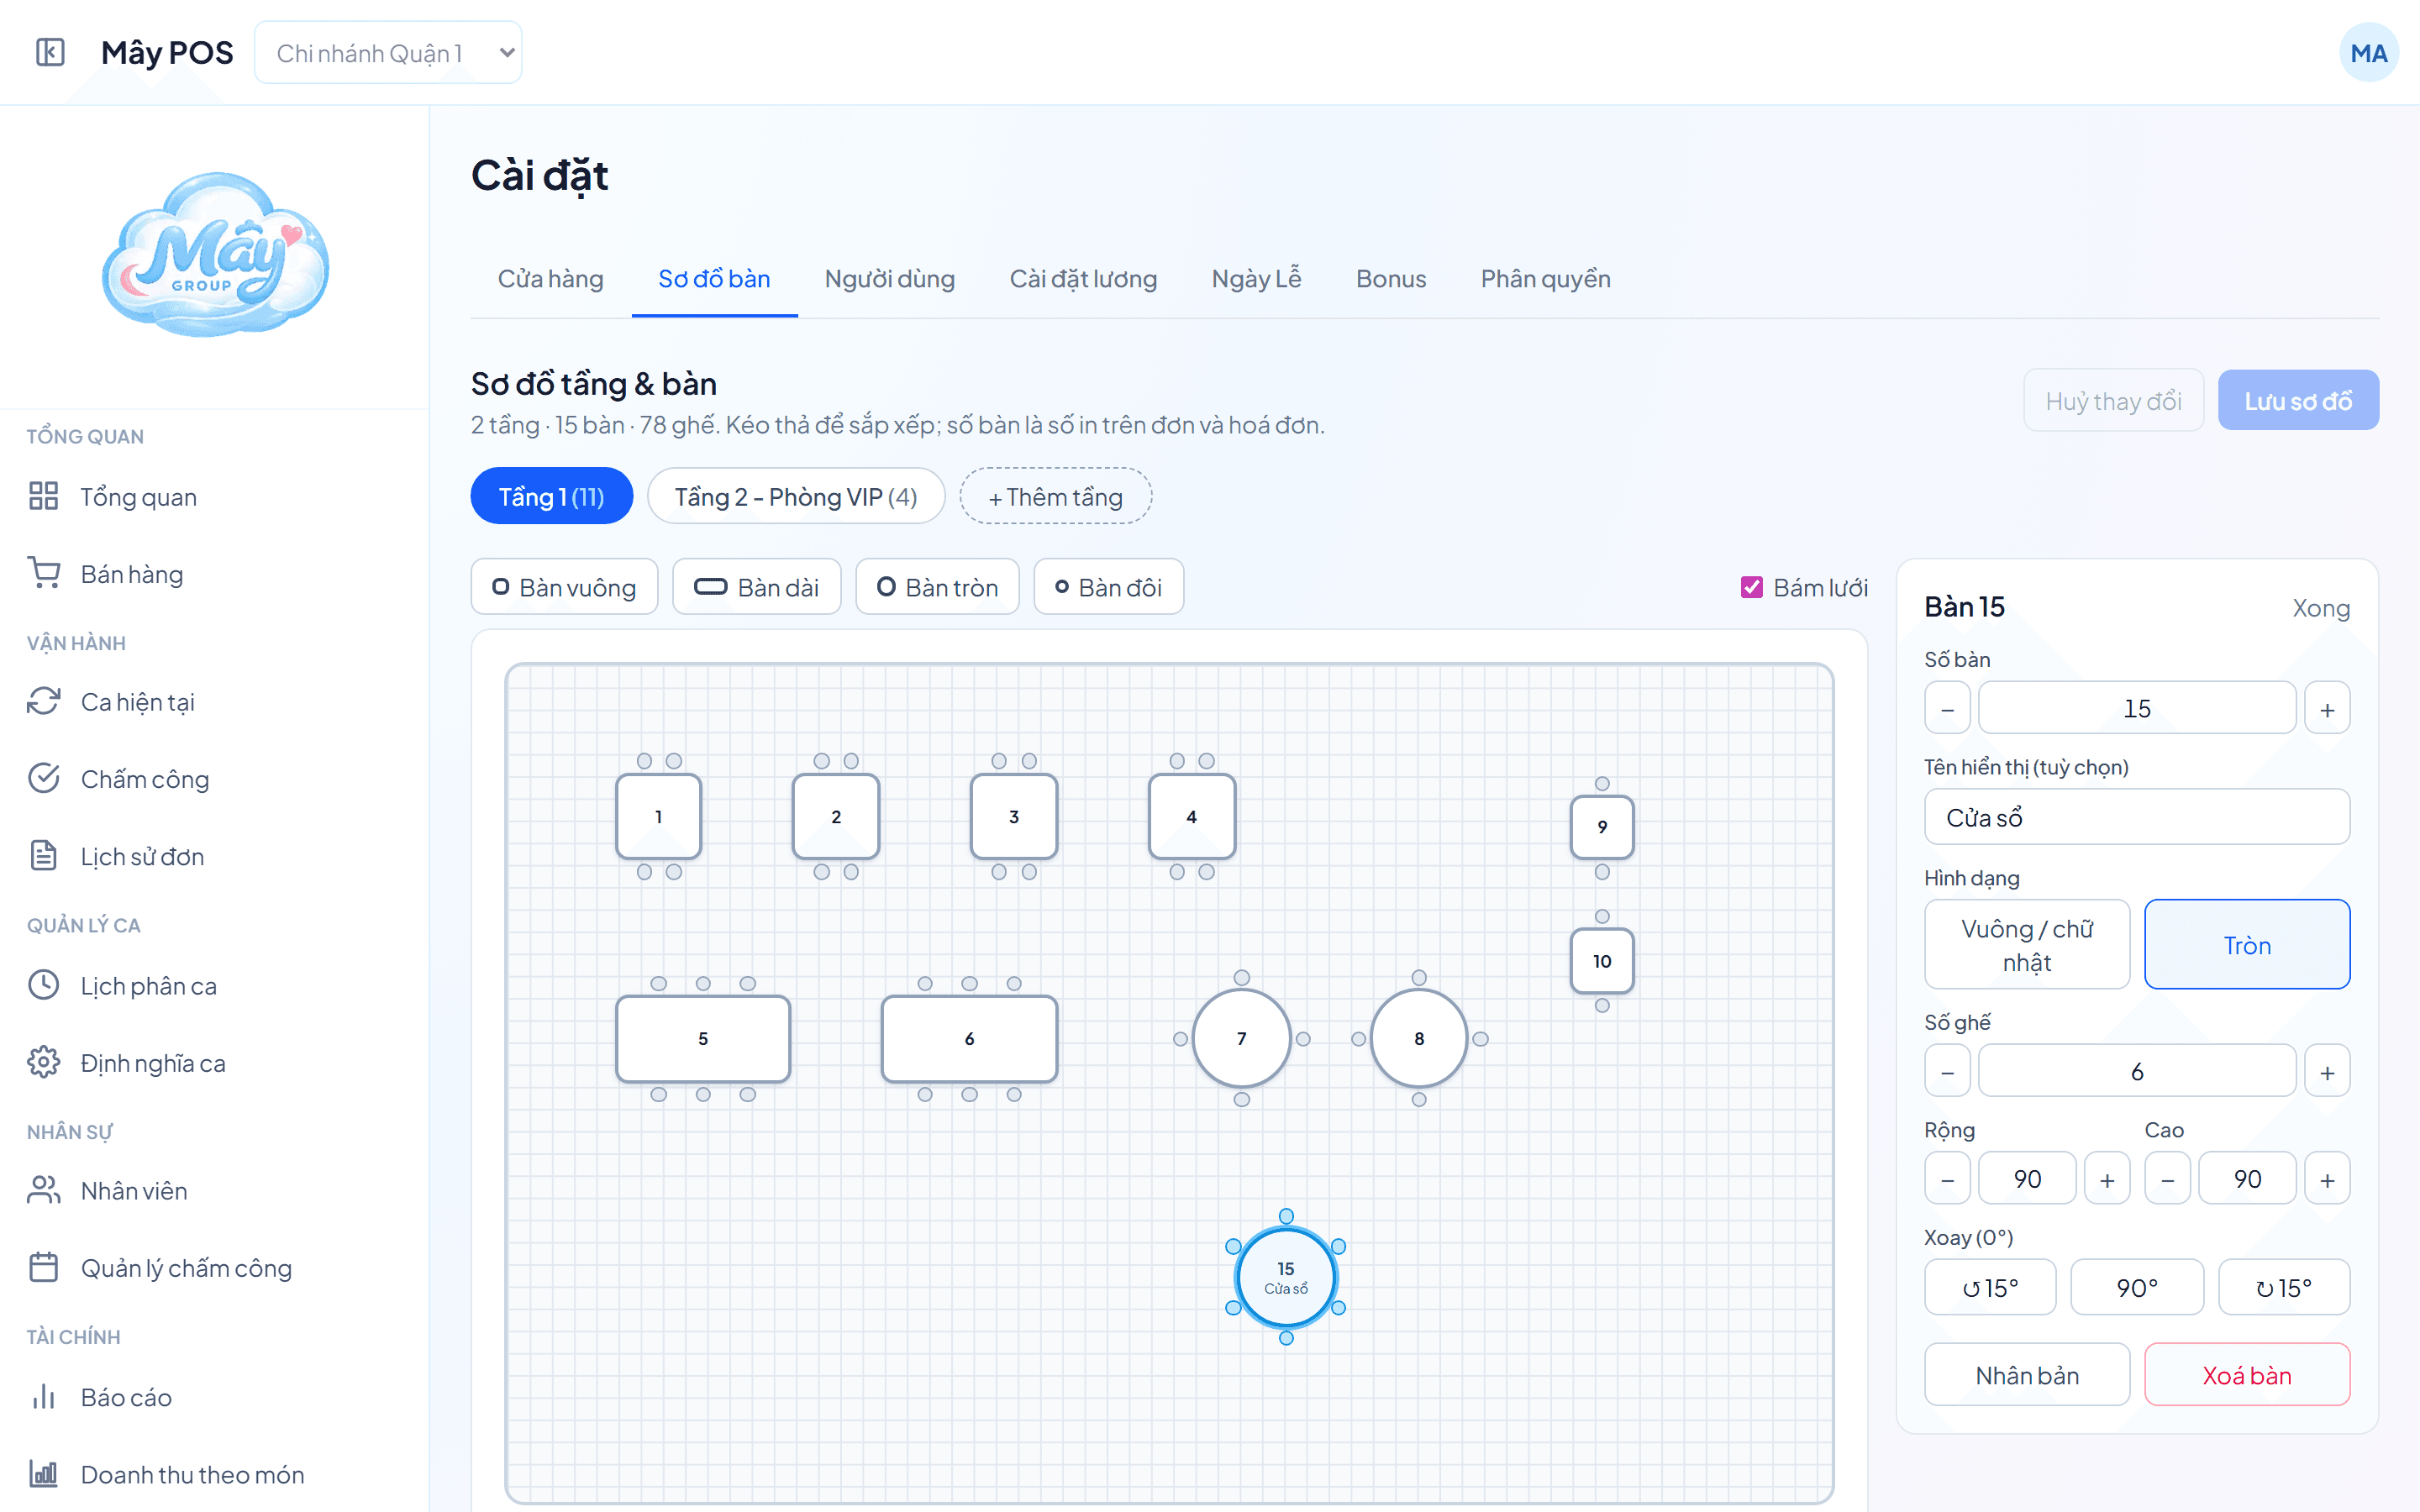
Task: Click the Thêm tầng button
Action: [1055, 496]
